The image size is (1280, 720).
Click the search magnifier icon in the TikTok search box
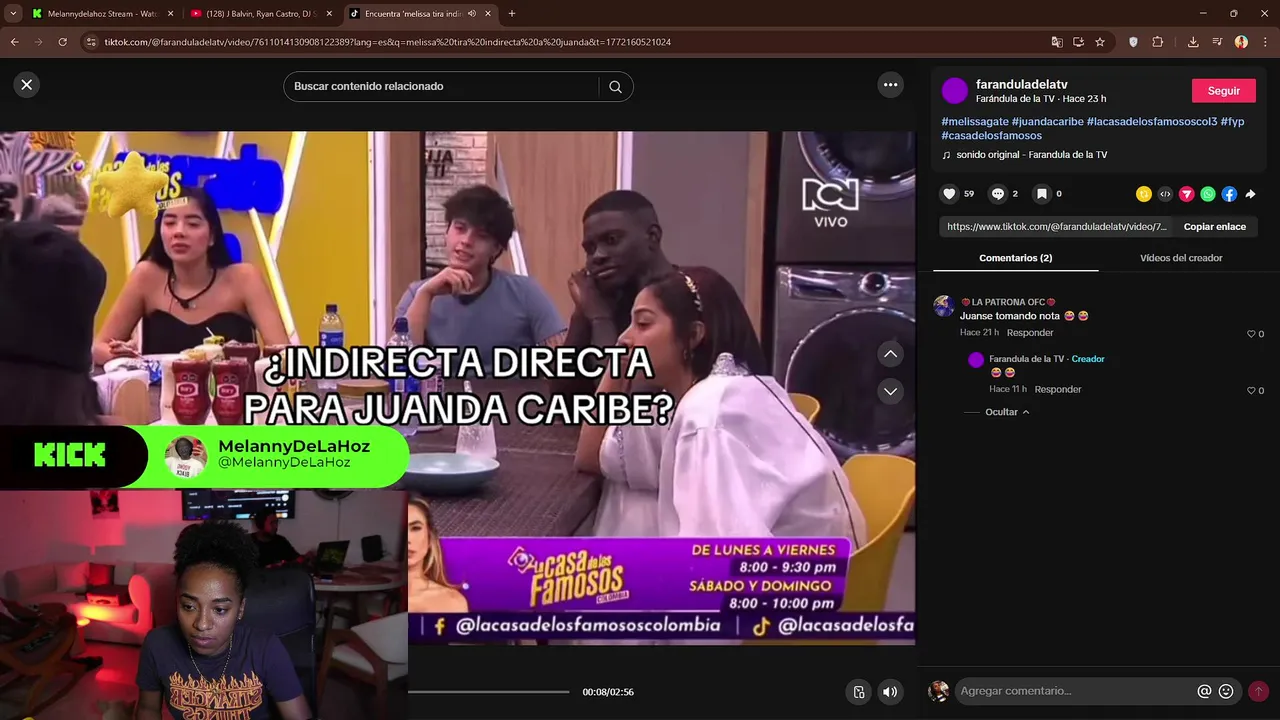[x=615, y=87]
